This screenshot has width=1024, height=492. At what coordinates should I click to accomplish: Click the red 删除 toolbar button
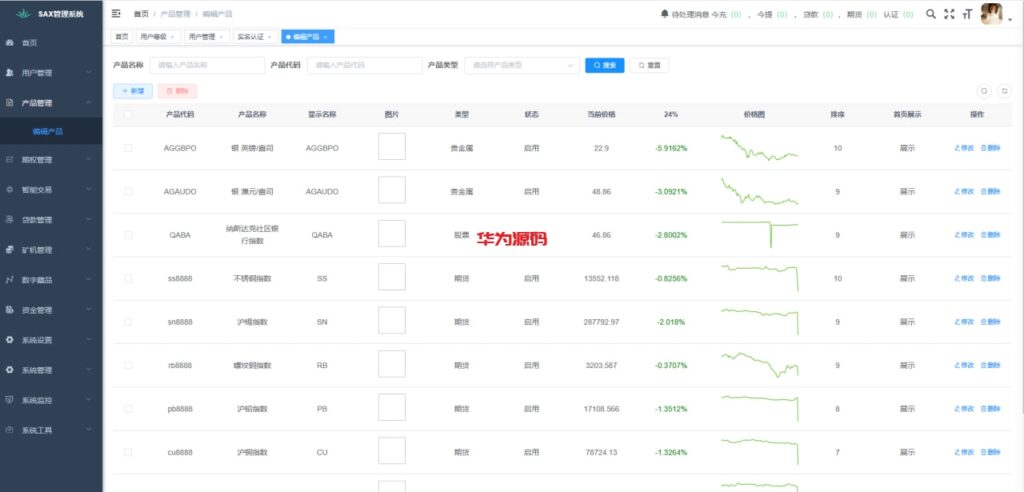coord(177,91)
